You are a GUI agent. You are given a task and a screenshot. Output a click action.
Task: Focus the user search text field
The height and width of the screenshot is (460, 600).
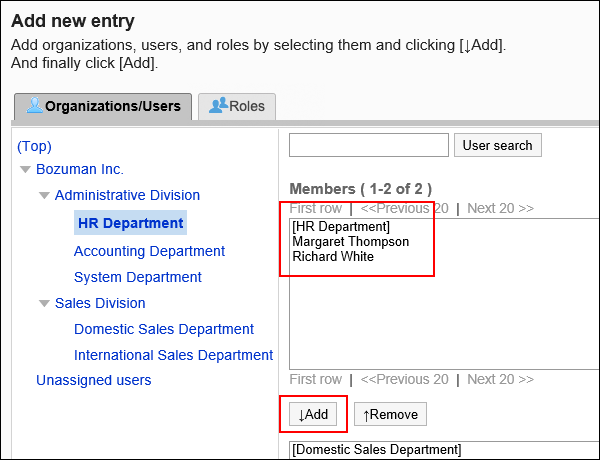pyautogui.click(x=369, y=145)
